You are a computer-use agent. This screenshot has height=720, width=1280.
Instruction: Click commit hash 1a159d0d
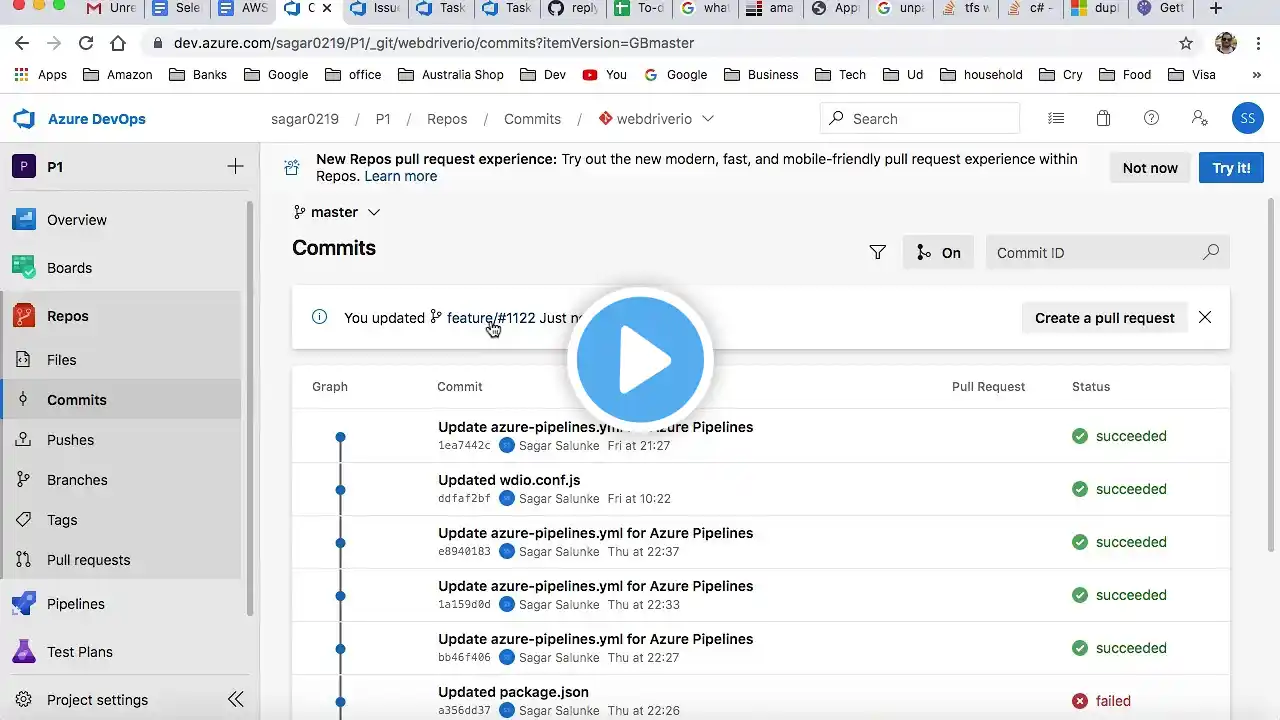coord(464,605)
